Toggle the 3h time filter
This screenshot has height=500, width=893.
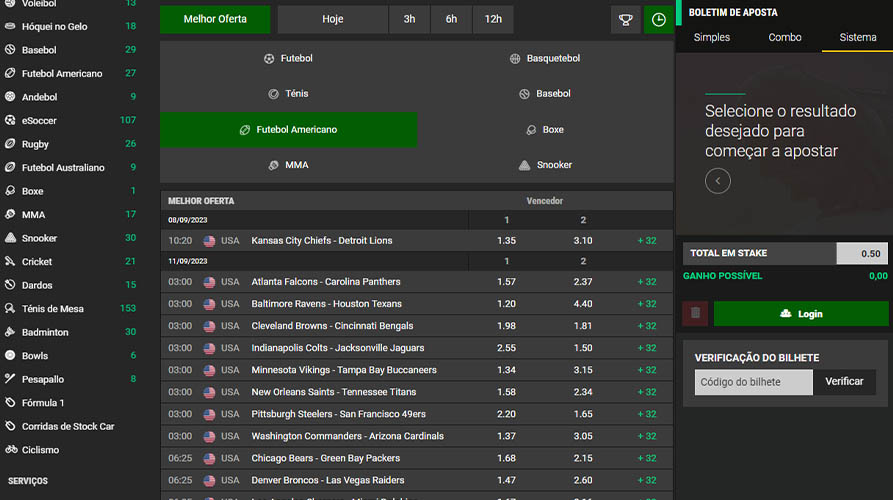[409, 19]
